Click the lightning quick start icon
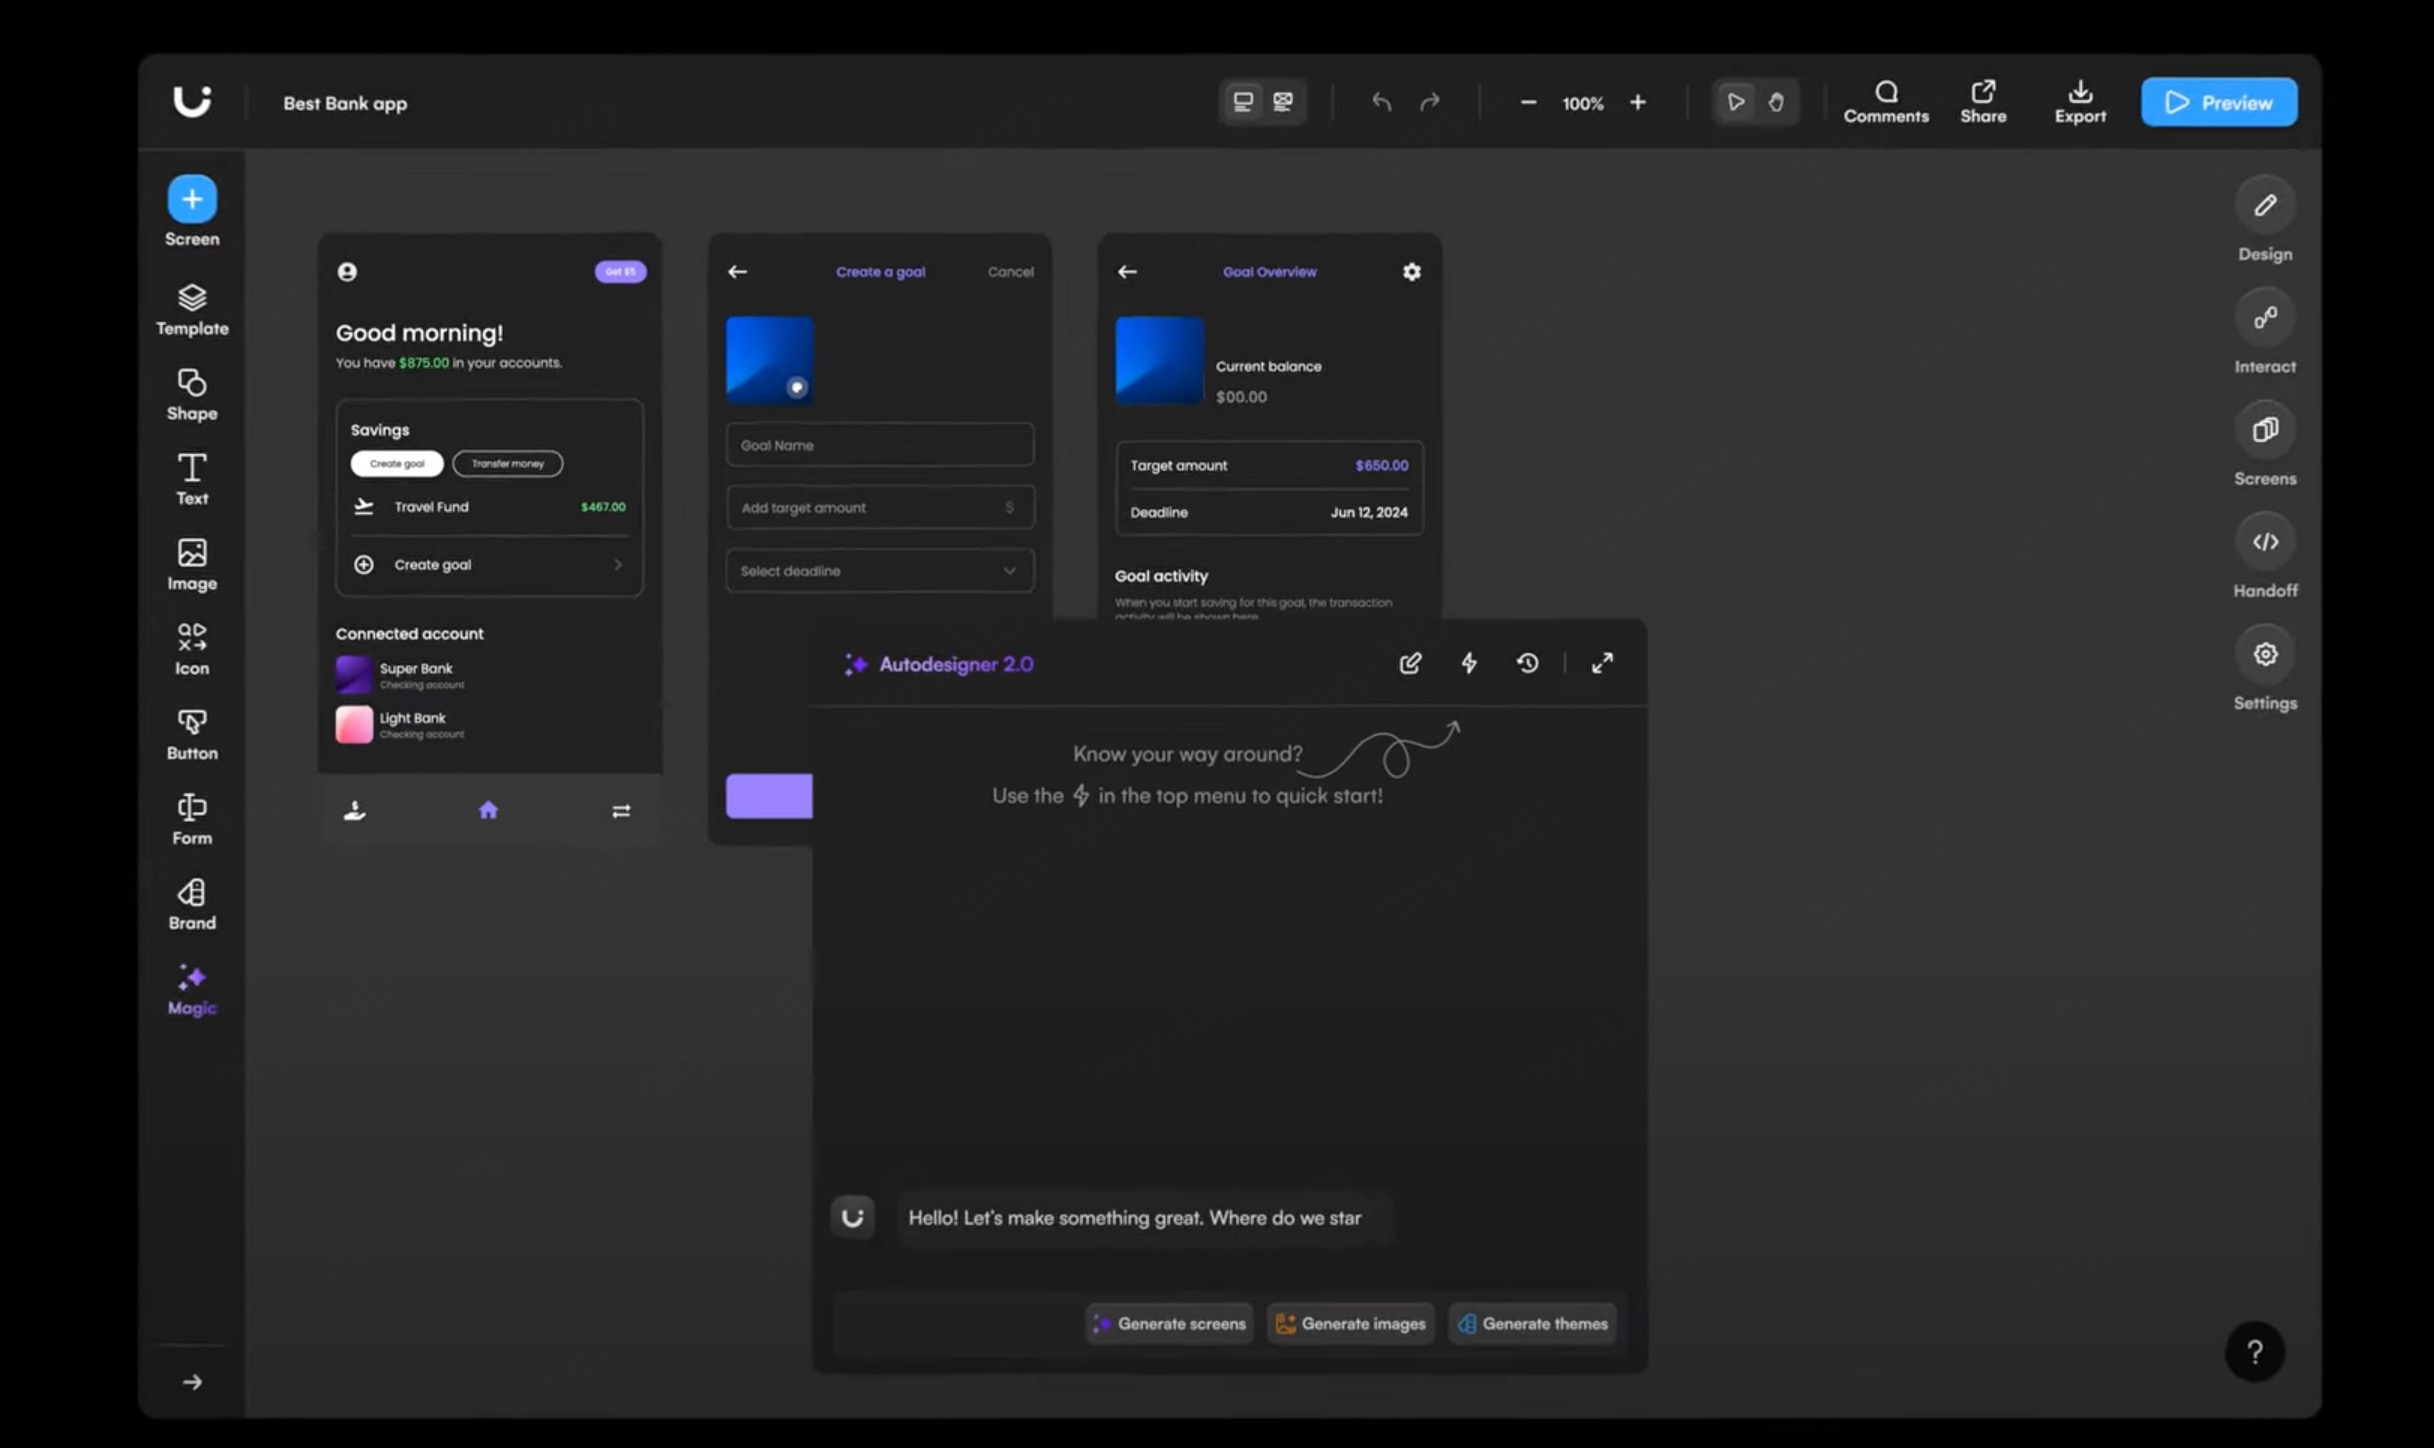2434x1448 pixels. 1468,663
